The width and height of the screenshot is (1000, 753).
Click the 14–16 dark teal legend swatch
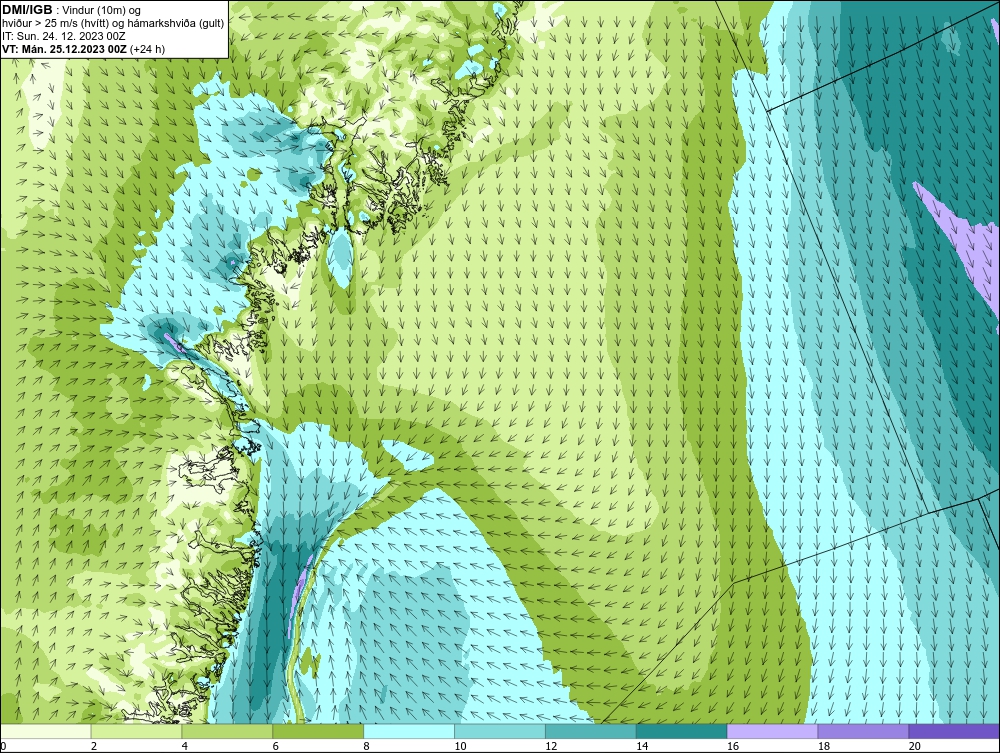[x=682, y=731]
